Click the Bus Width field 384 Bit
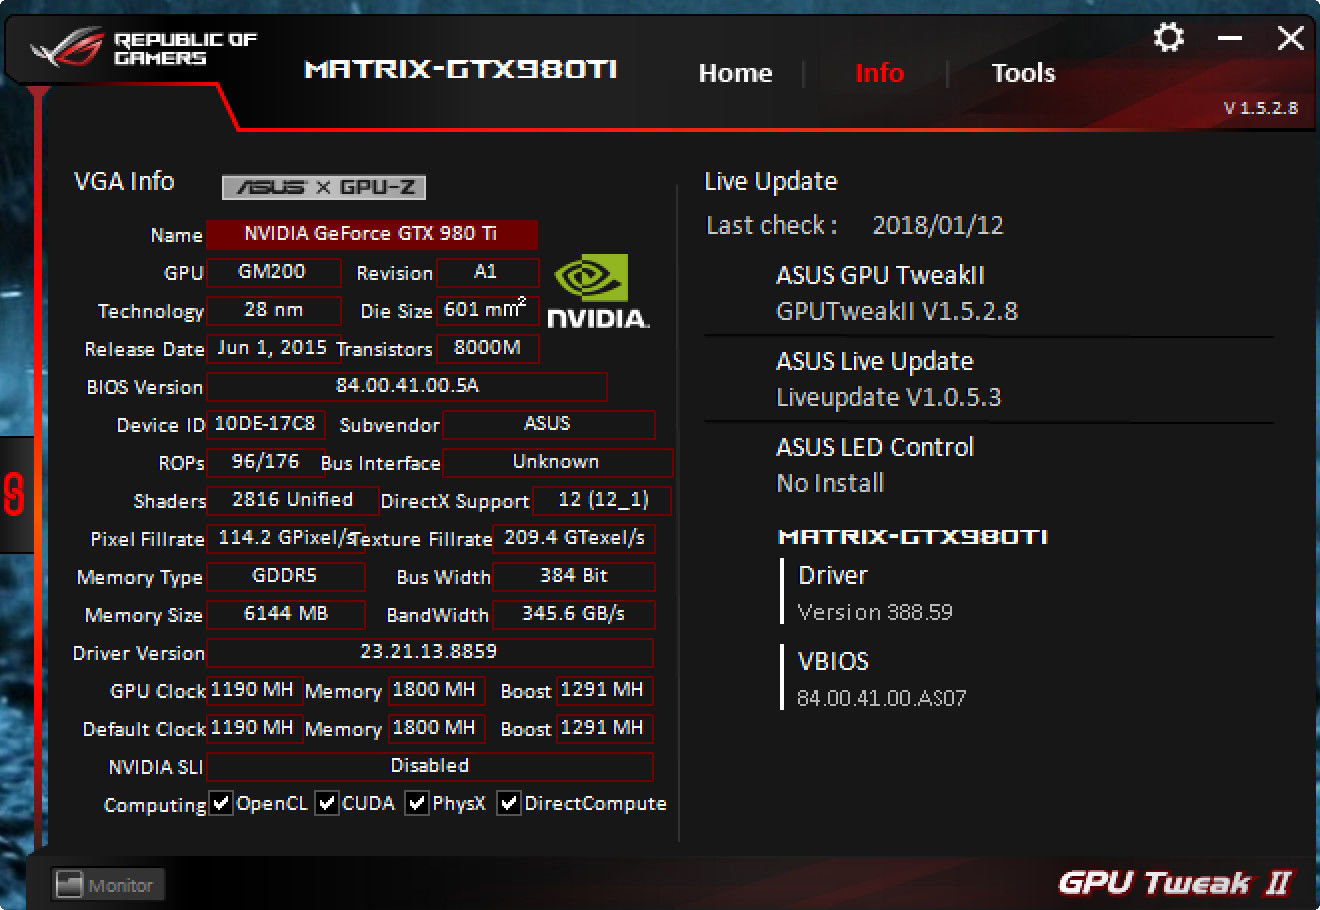1320x910 pixels. point(574,576)
